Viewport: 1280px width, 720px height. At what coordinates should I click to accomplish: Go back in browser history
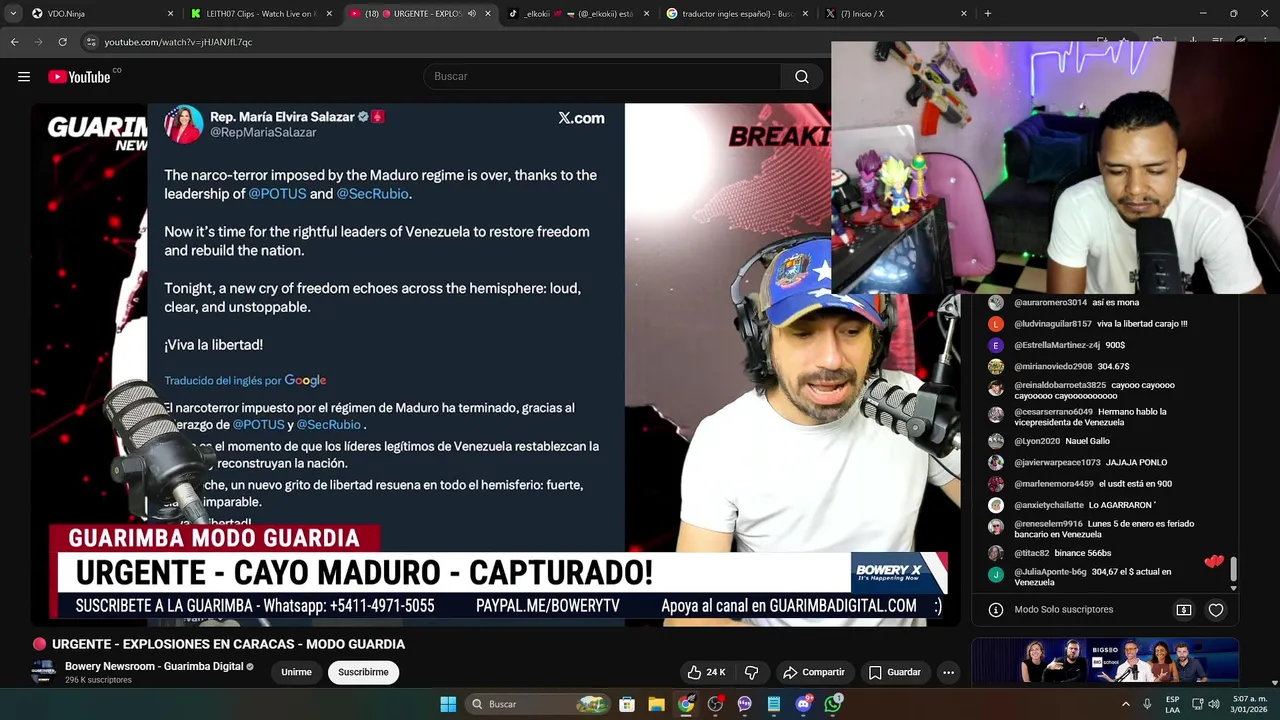click(x=14, y=42)
